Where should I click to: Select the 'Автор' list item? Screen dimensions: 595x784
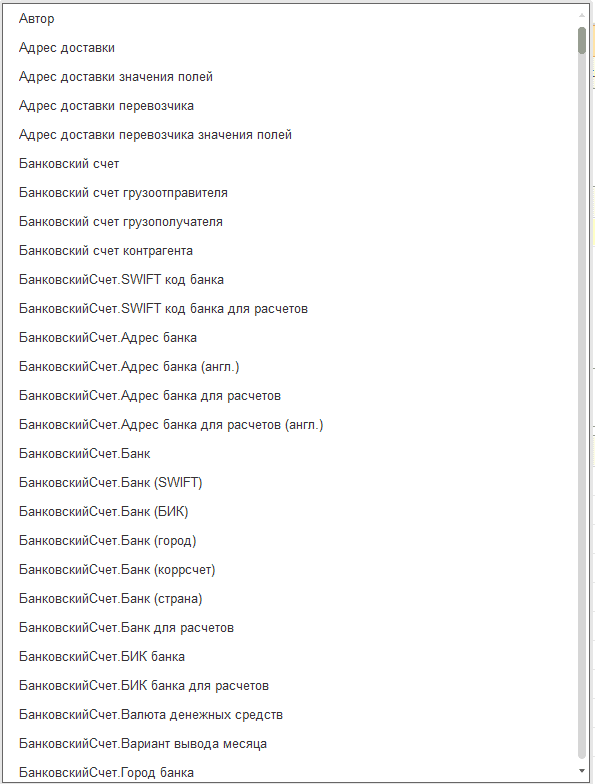[290, 18]
